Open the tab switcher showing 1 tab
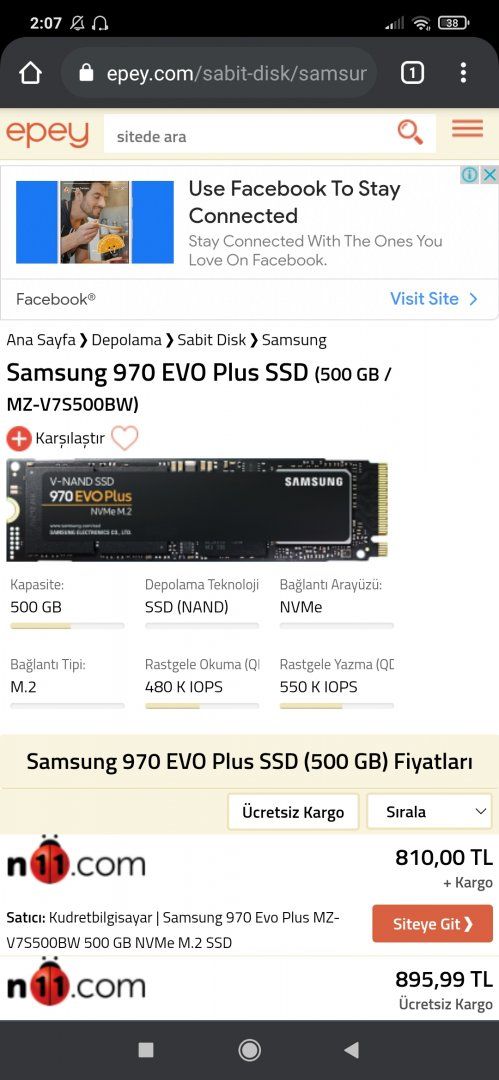The image size is (499, 1080). (x=412, y=72)
